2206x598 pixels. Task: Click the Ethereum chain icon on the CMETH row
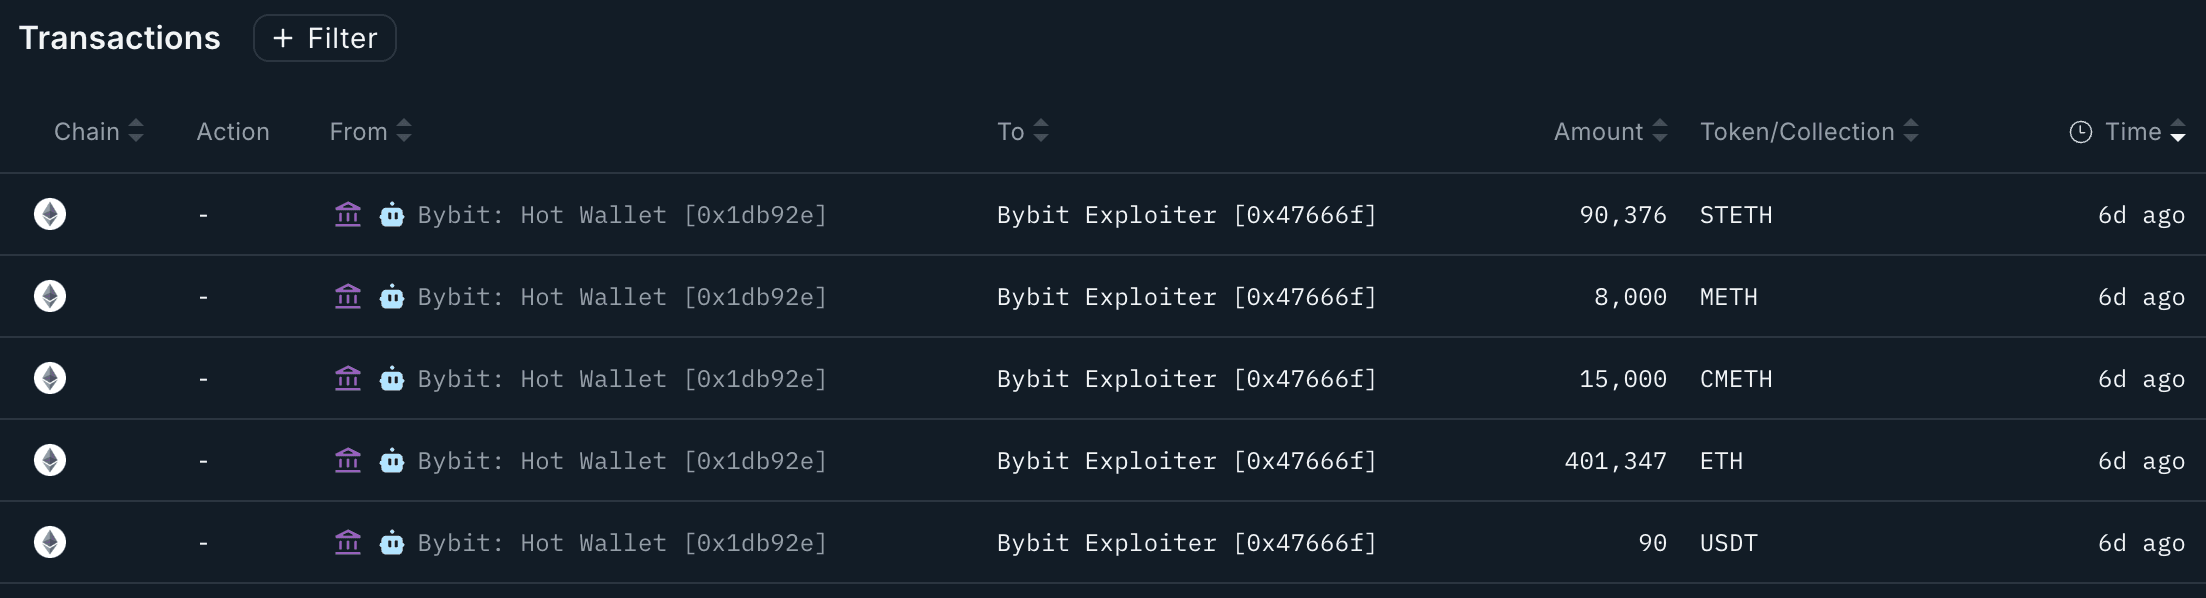(49, 378)
